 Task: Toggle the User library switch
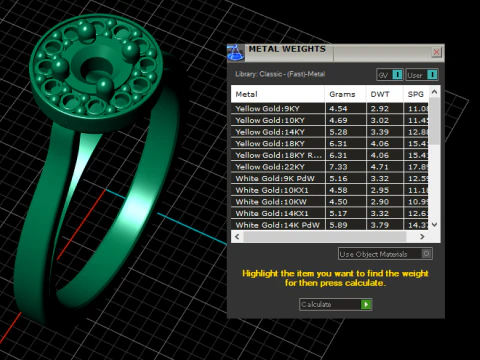(422, 75)
